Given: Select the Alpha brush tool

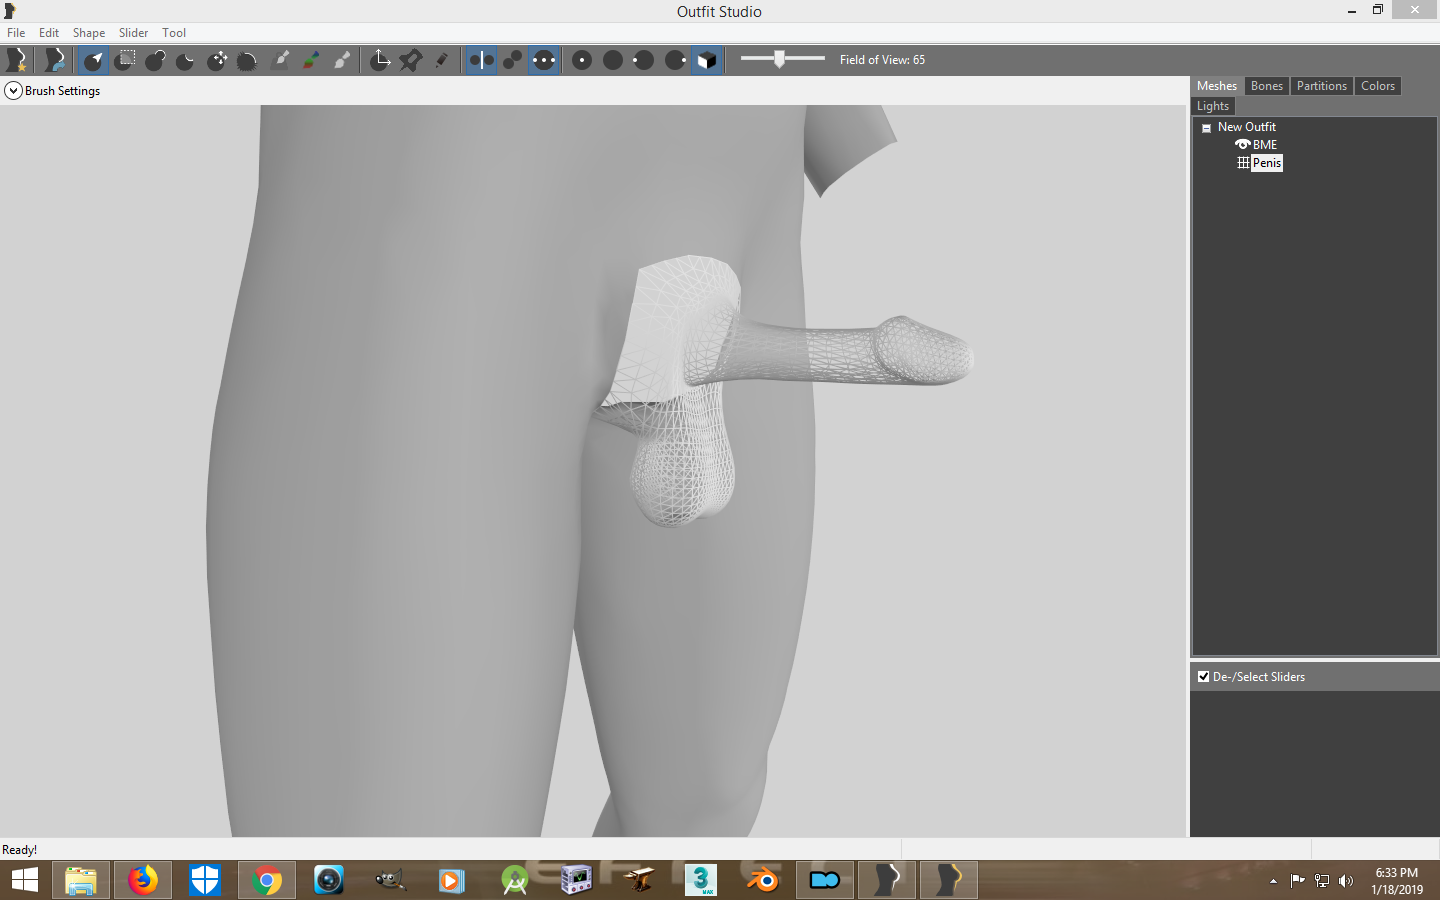Looking at the screenshot, I should tap(342, 60).
